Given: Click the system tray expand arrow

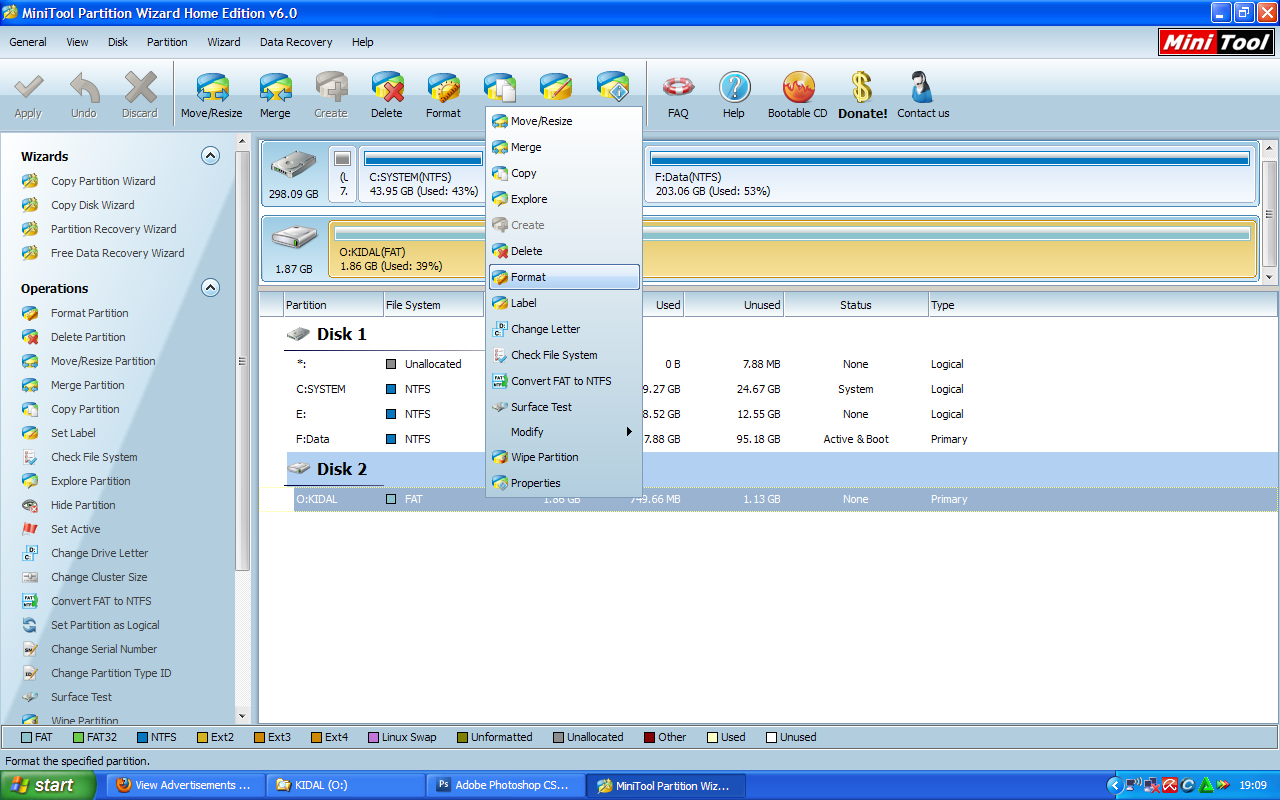Looking at the screenshot, I should click(1114, 785).
